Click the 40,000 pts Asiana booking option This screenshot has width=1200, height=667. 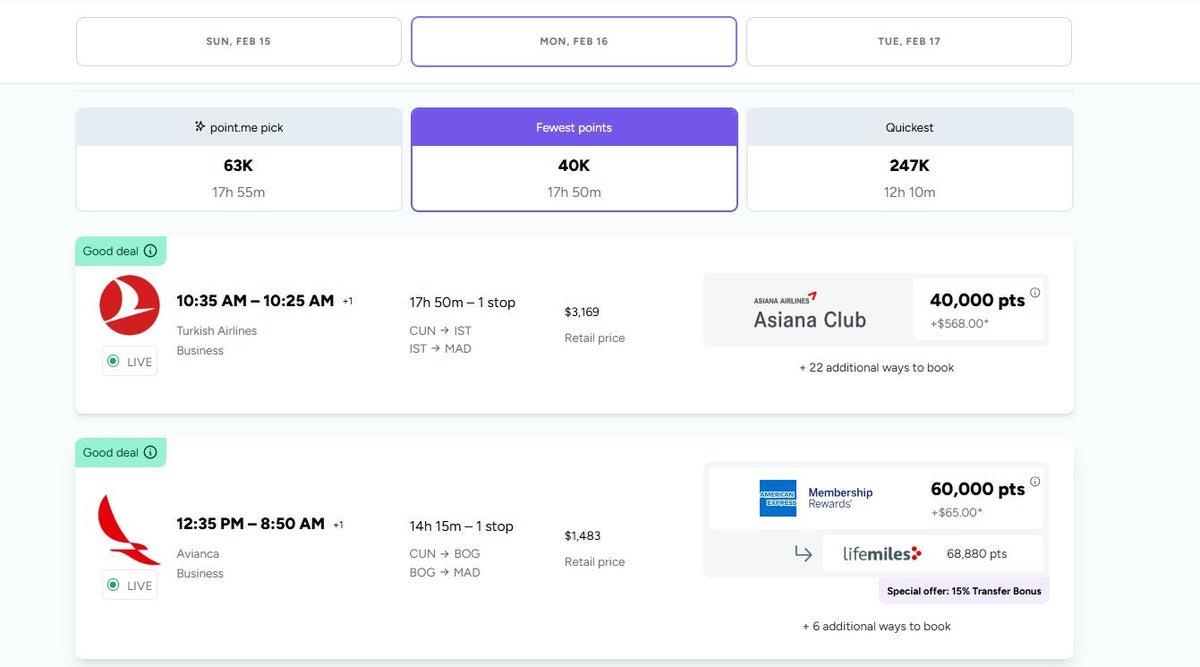[977, 308]
